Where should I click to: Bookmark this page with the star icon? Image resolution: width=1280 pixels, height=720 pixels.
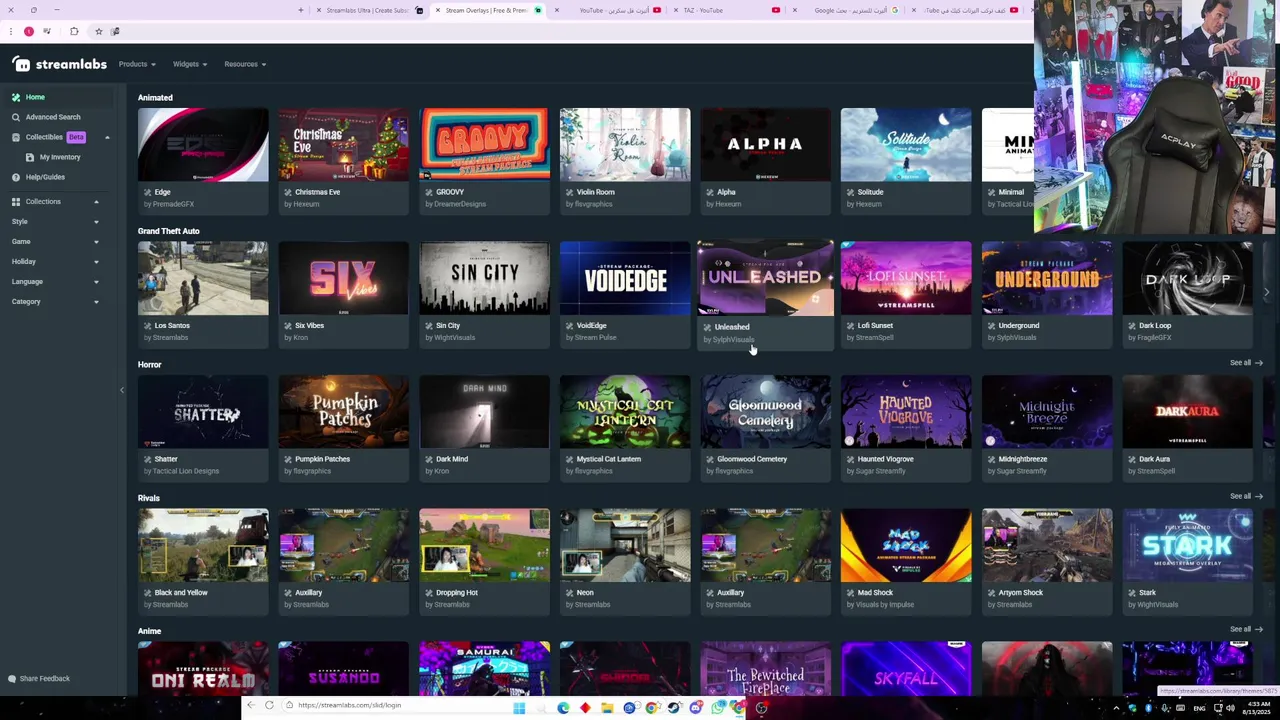click(98, 31)
